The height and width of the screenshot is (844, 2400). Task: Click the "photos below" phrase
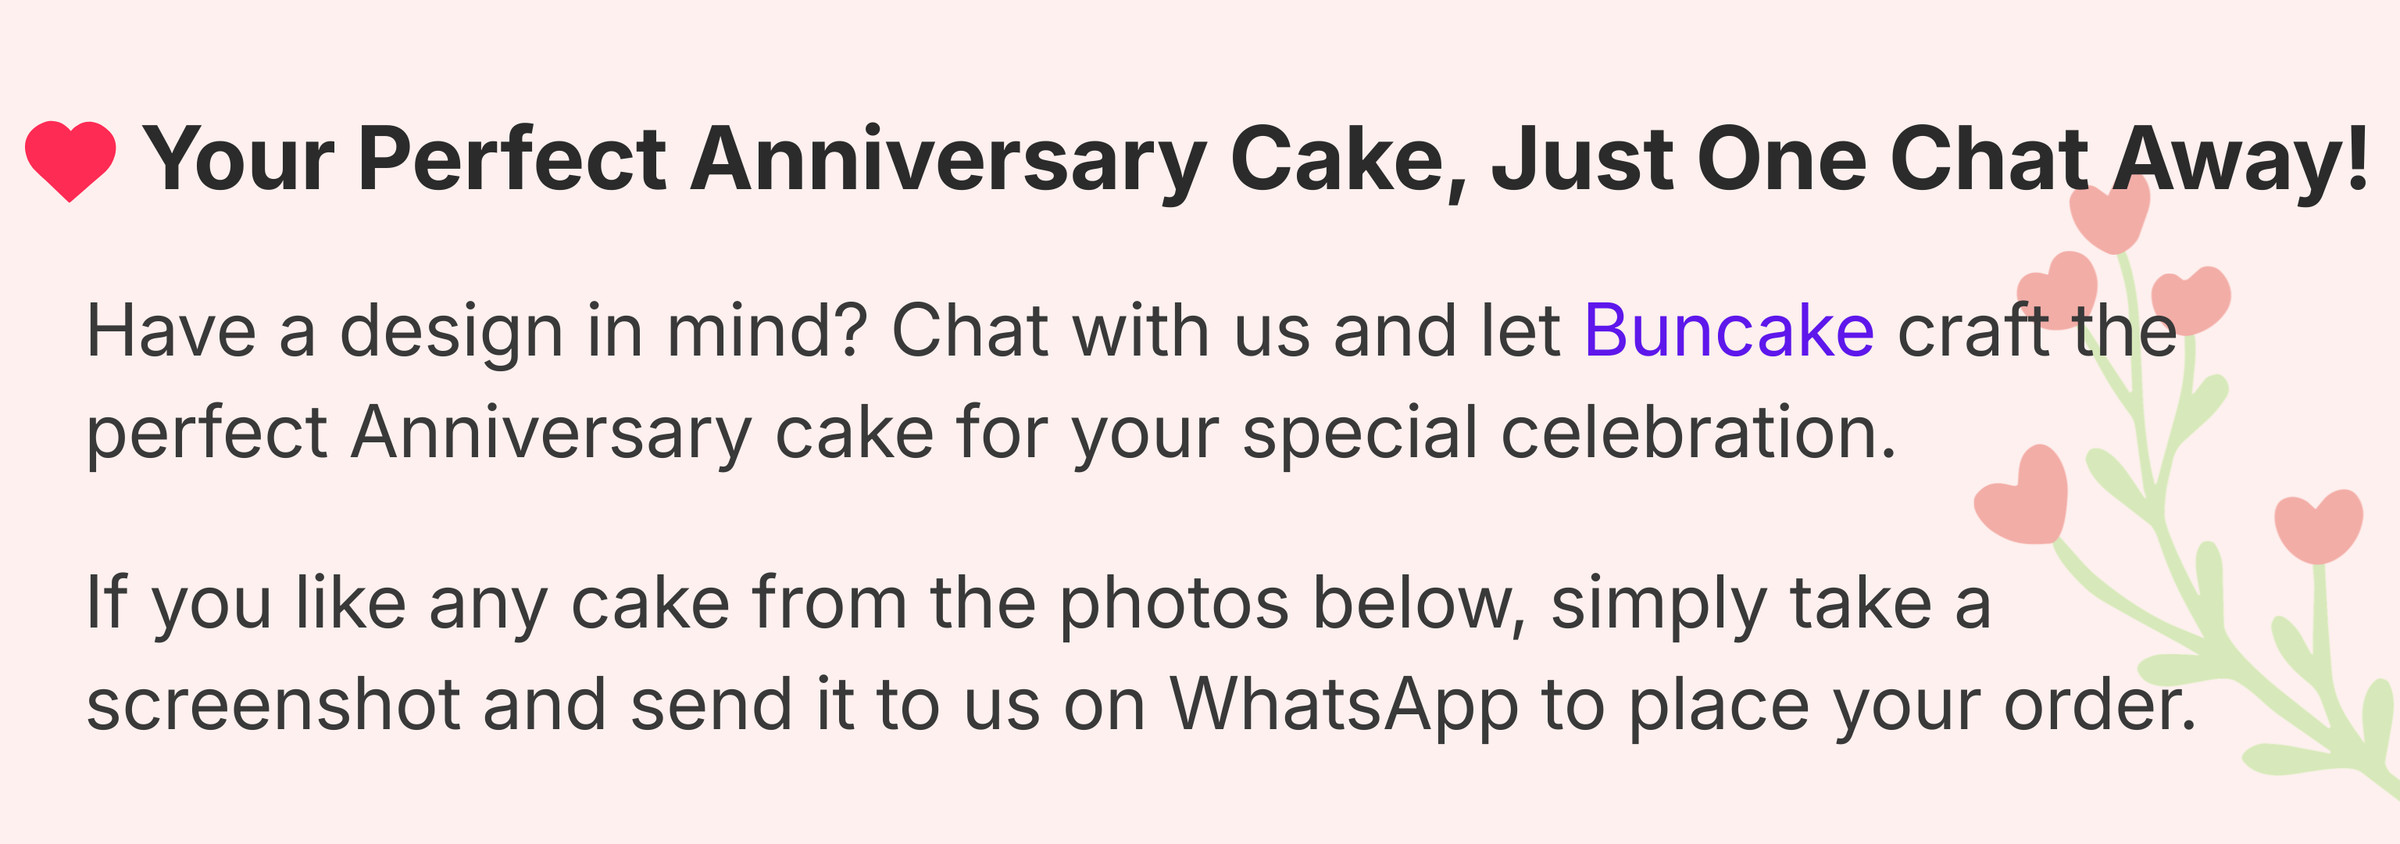[1290, 603]
